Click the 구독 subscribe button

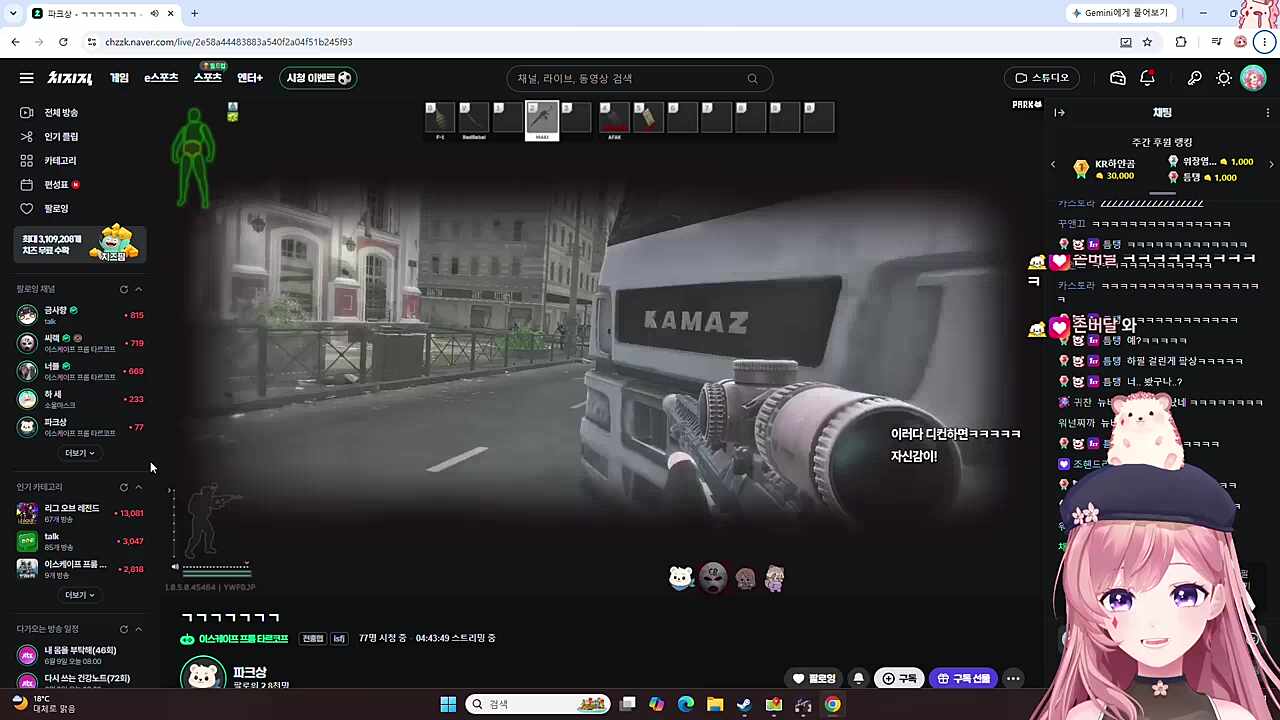pyautogui.click(x=899, y=679)
